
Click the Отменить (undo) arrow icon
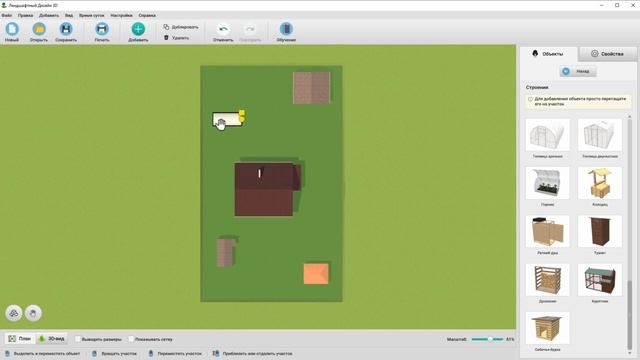(x=223, y=29)
